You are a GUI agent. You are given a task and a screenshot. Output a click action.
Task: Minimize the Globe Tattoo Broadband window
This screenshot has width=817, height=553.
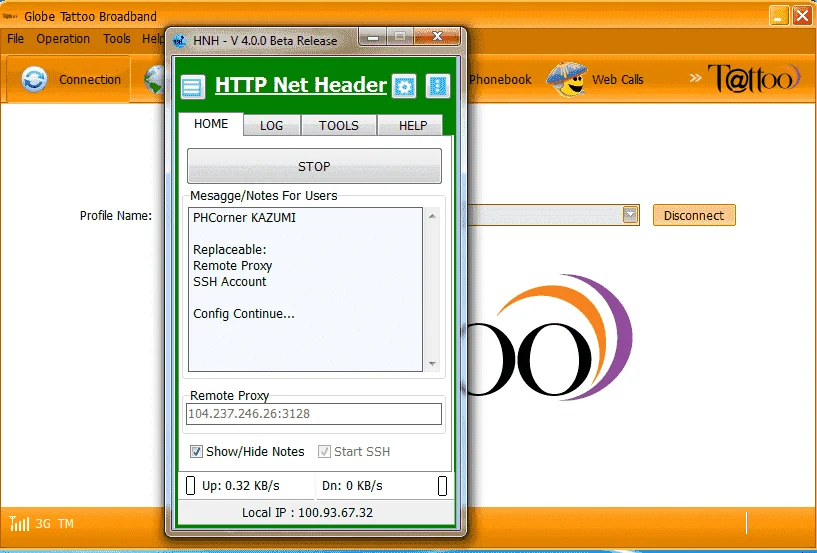pos(779,16)
